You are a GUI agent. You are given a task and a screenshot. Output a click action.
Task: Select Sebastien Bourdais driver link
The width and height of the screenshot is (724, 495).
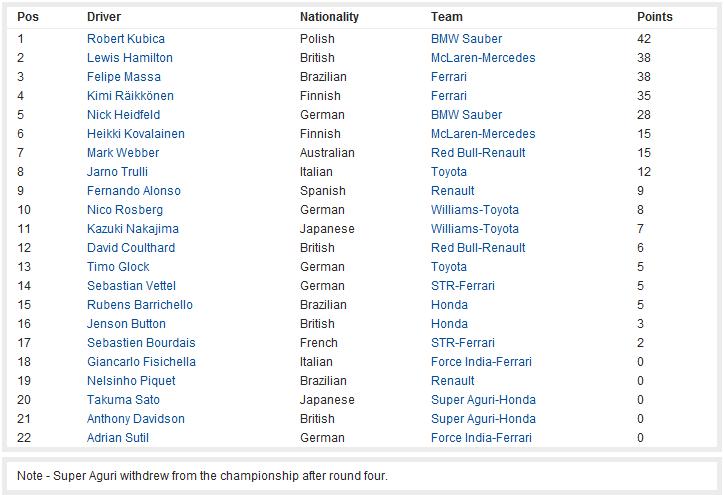[141, 343]
